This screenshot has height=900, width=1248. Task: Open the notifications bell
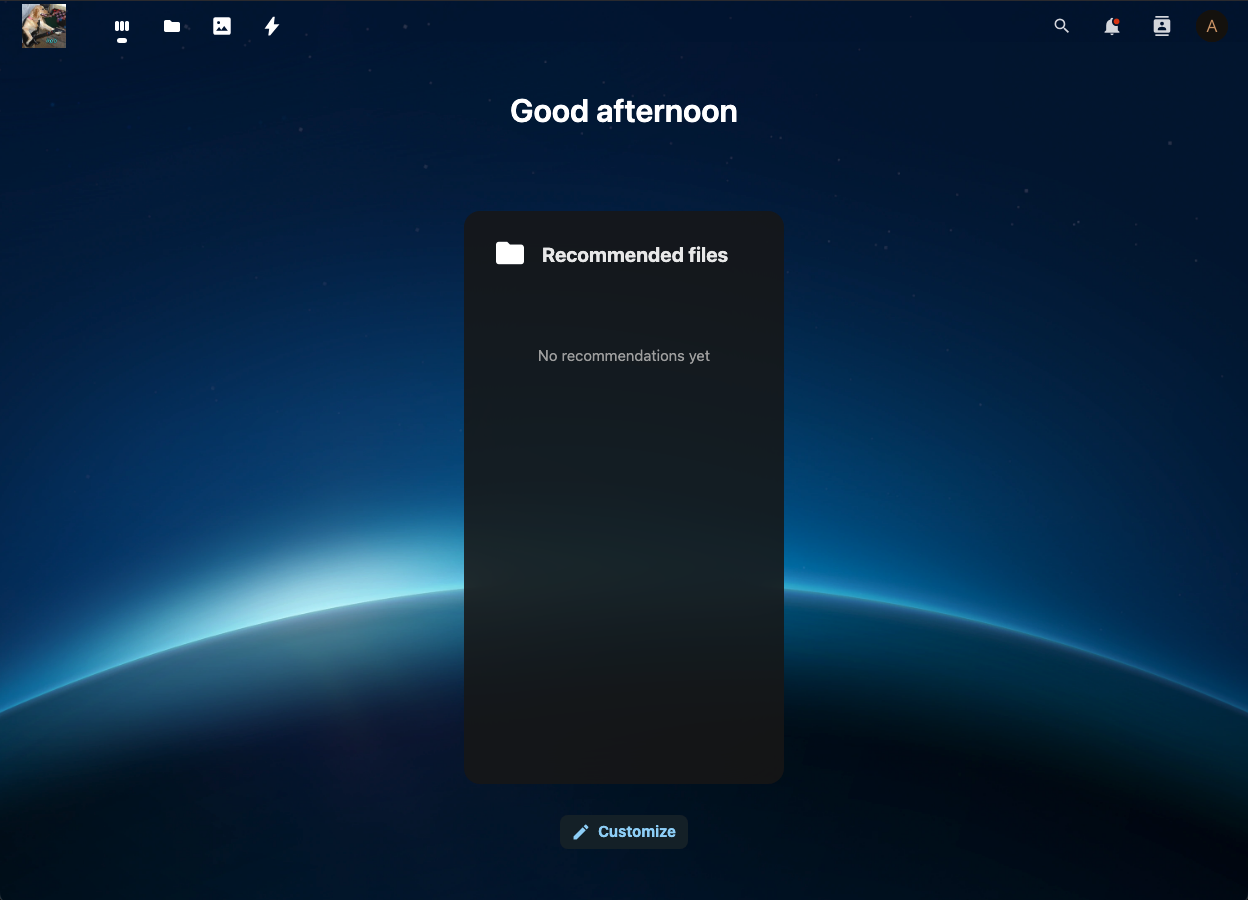click(x=1111, y=27)
